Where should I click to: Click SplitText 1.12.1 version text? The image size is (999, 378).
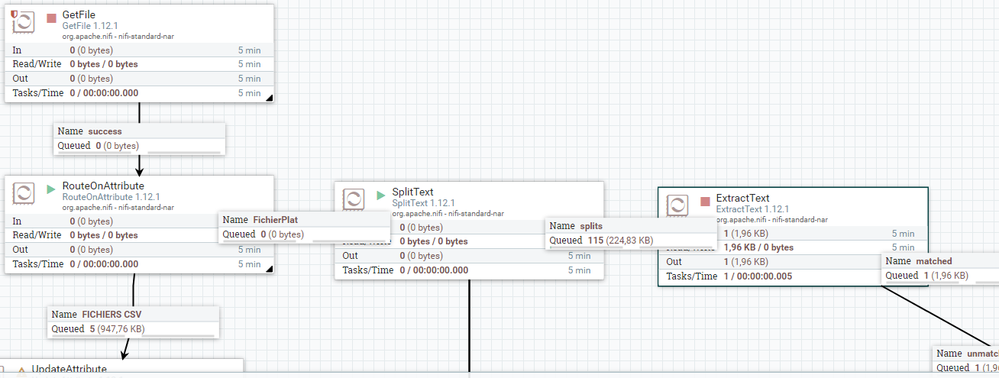[424, 203]
